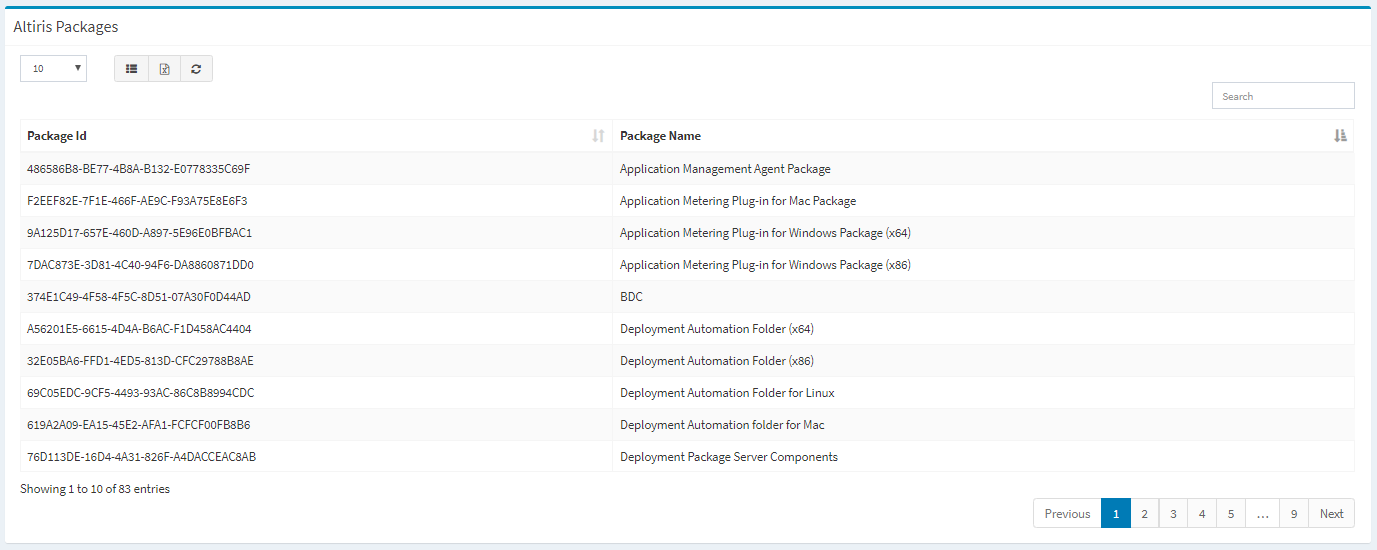Select current page 1 button

click(x=1115, y=514)
